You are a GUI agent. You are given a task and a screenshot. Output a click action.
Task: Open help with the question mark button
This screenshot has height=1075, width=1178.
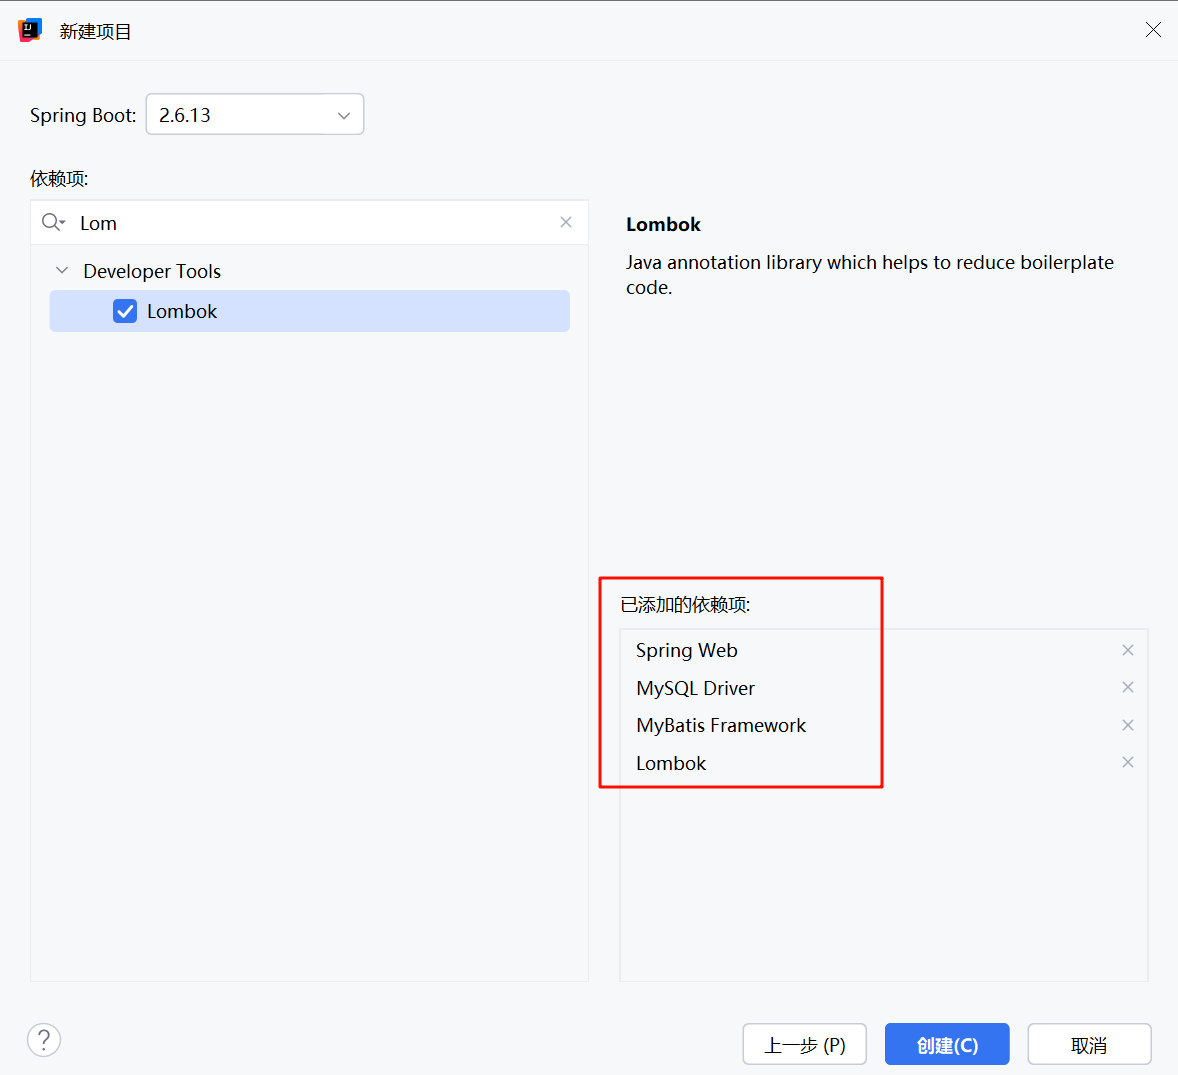point(44,1040)
